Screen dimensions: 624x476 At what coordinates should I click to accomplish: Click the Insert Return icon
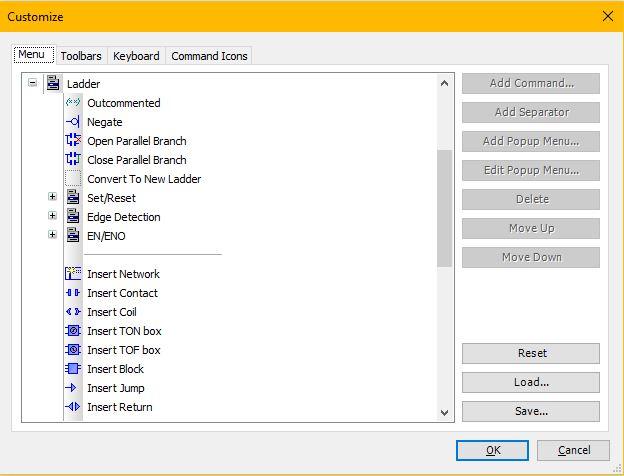[x=73, y=407]
